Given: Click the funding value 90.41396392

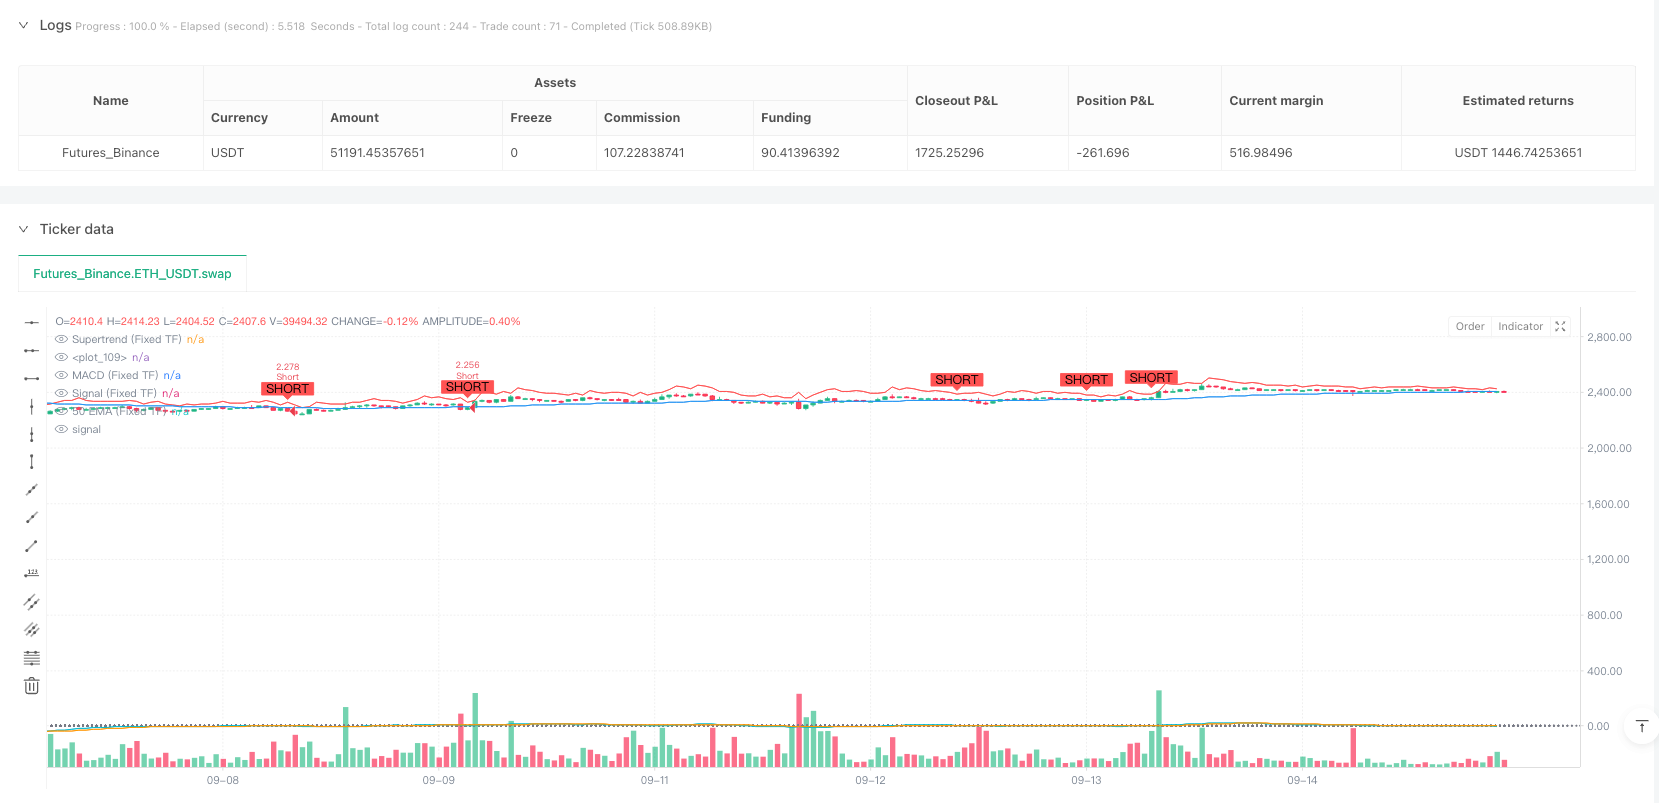Looking at the screenshot, I should (800, 153).
